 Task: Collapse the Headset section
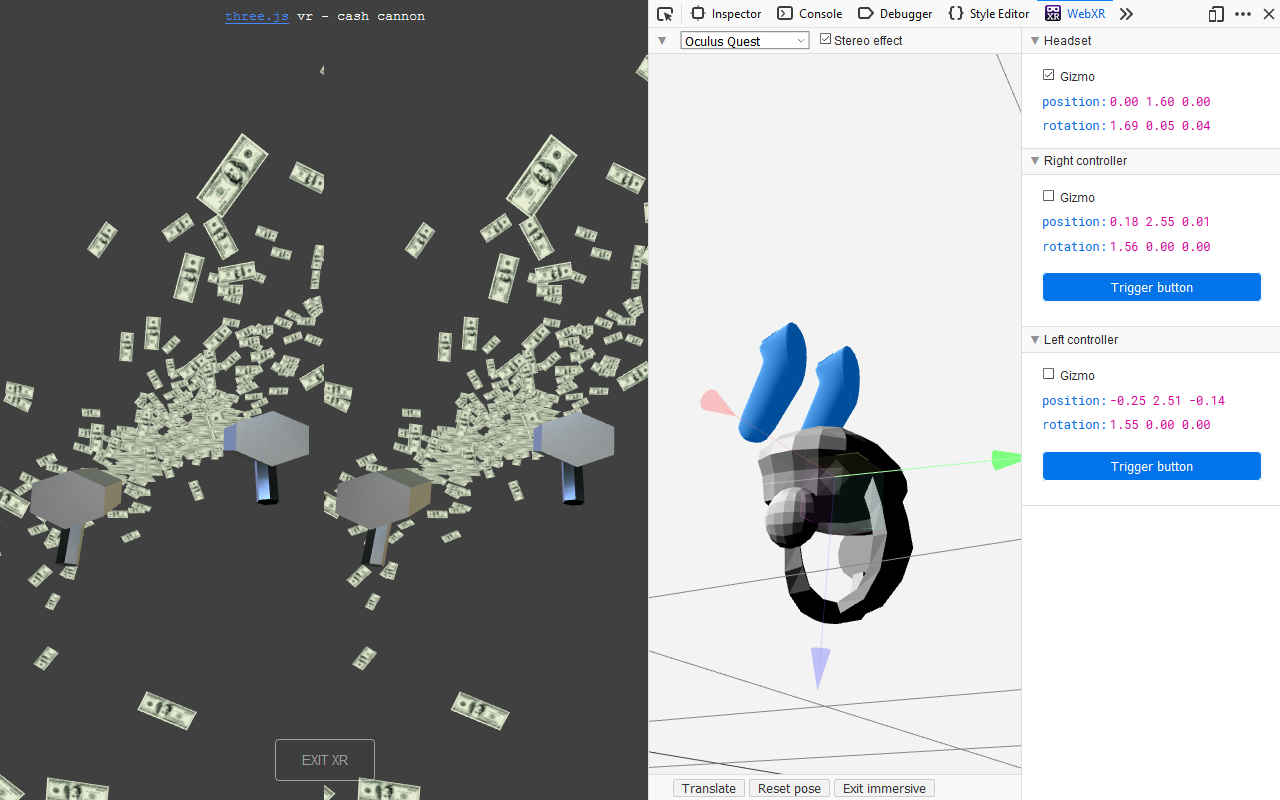click(1035, 41)
